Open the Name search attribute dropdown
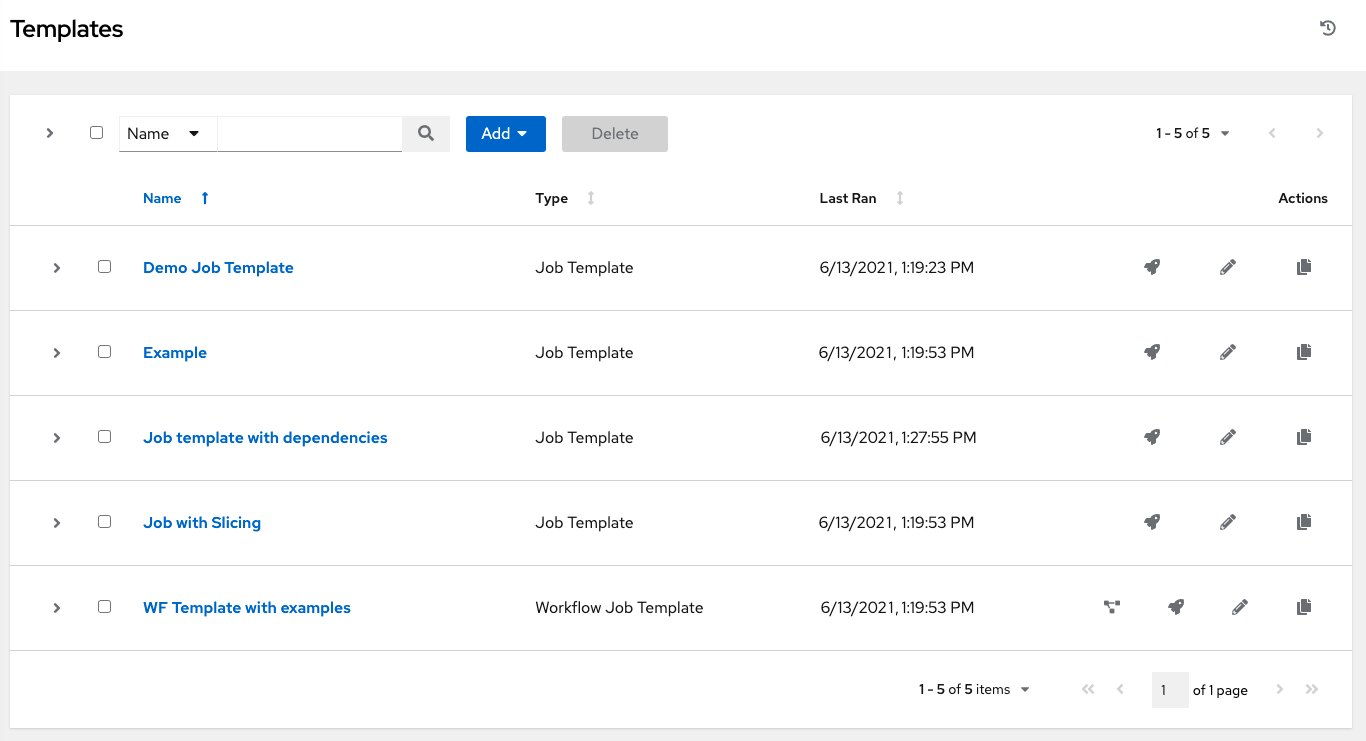The width and height of the screenshot is (1366, 741). tap(167, 133)
